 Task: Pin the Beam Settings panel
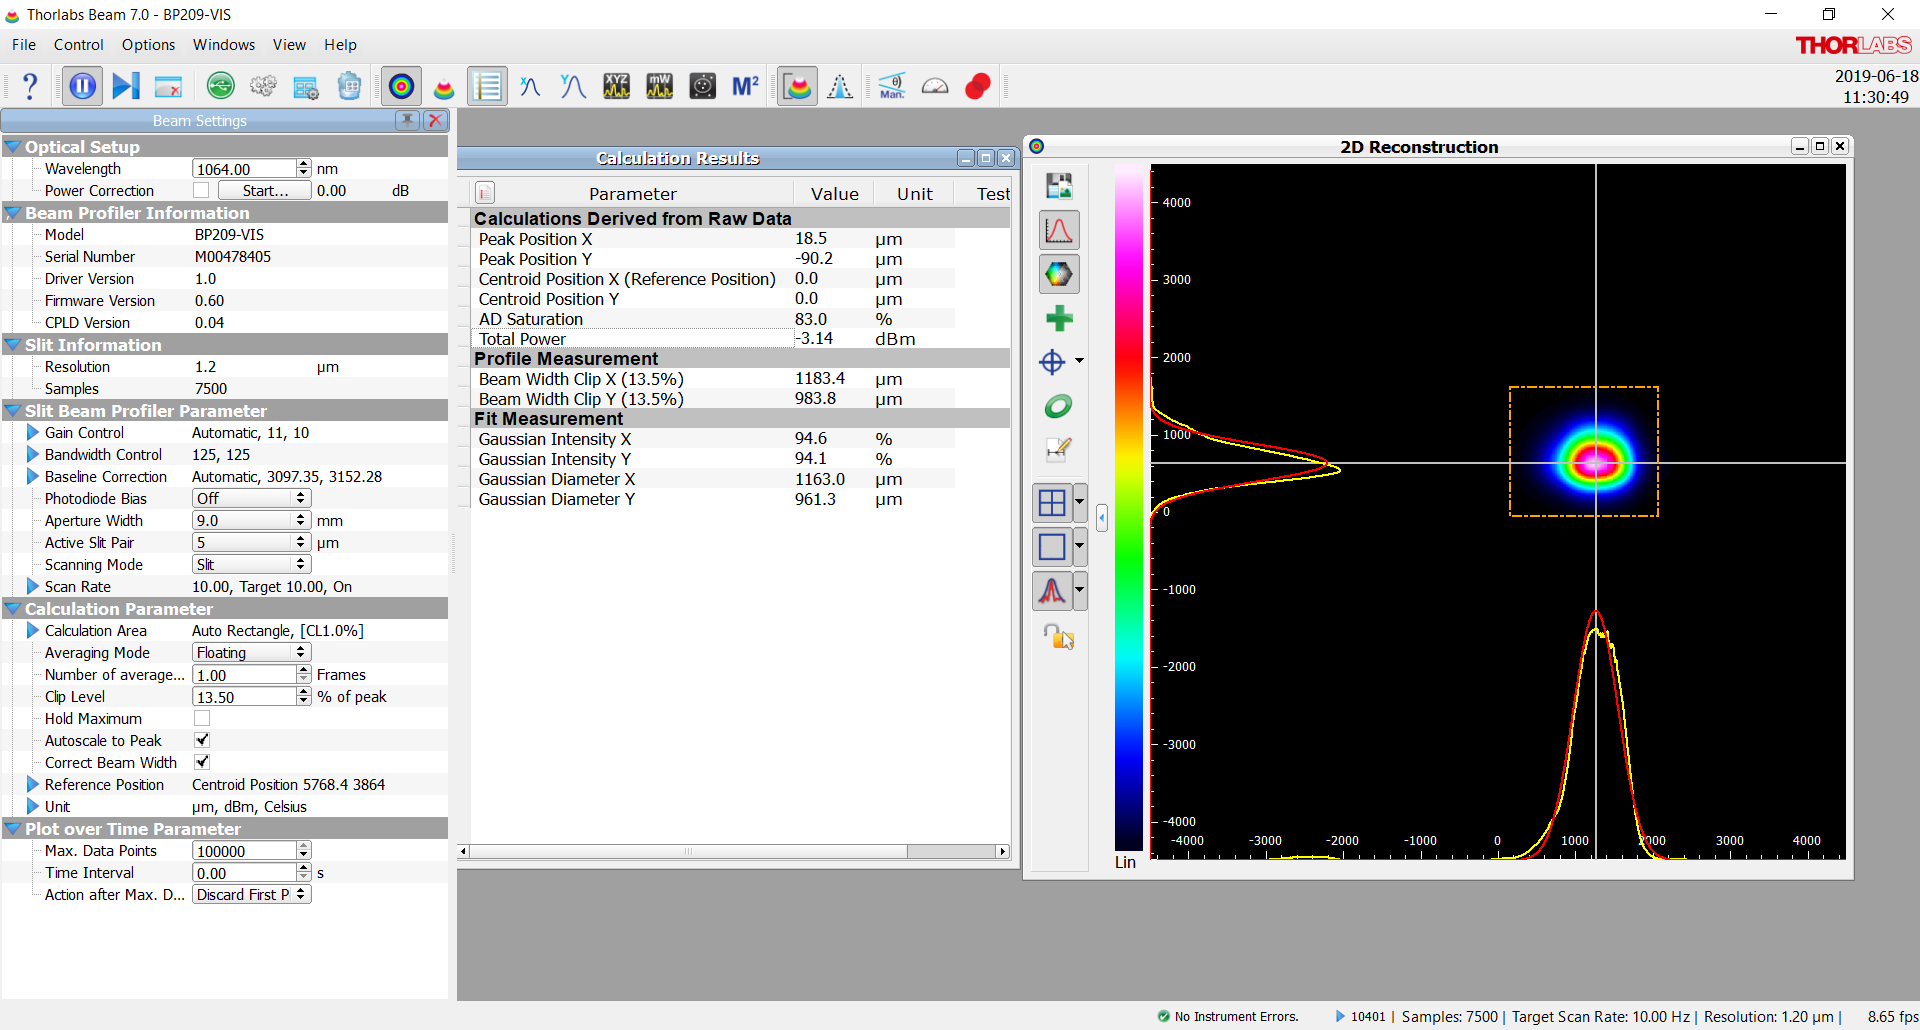tap(407, 120)
